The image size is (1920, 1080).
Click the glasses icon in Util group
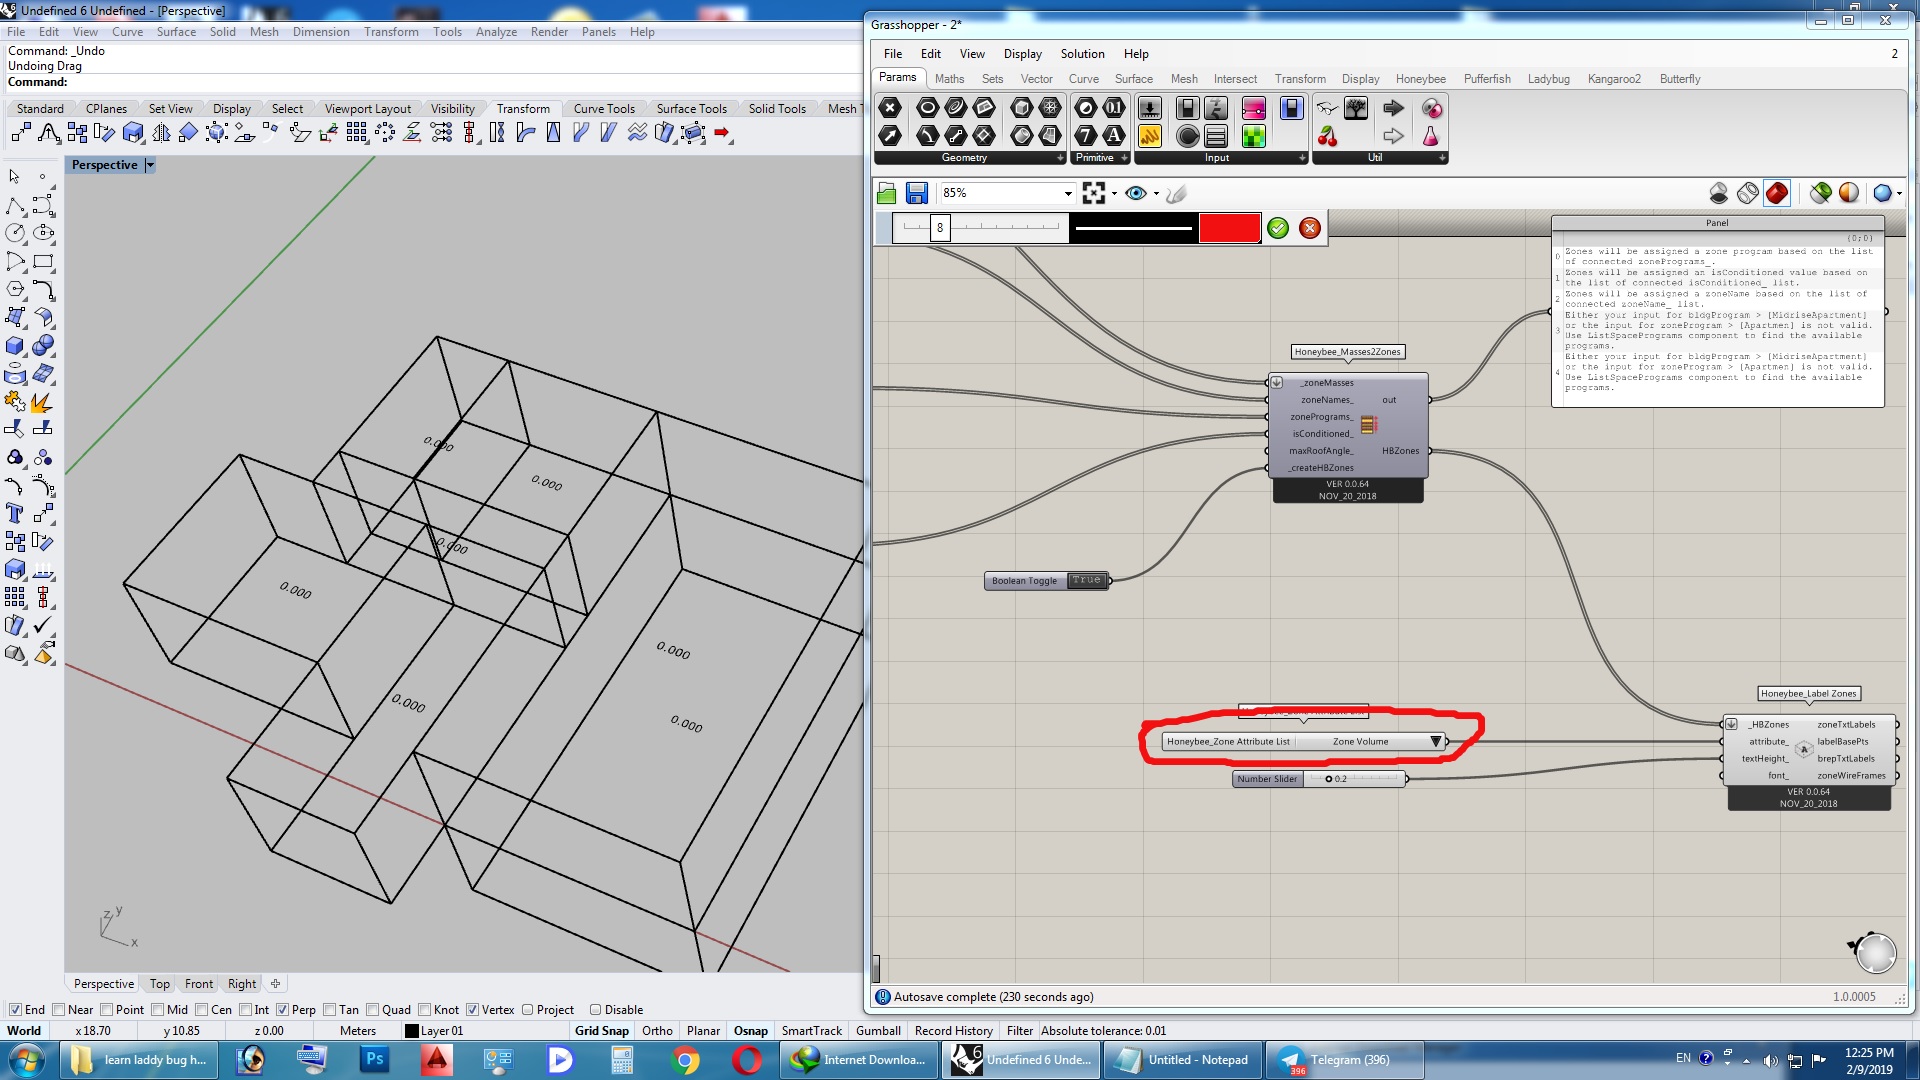pyautogui.click(x=1328, y=107)
